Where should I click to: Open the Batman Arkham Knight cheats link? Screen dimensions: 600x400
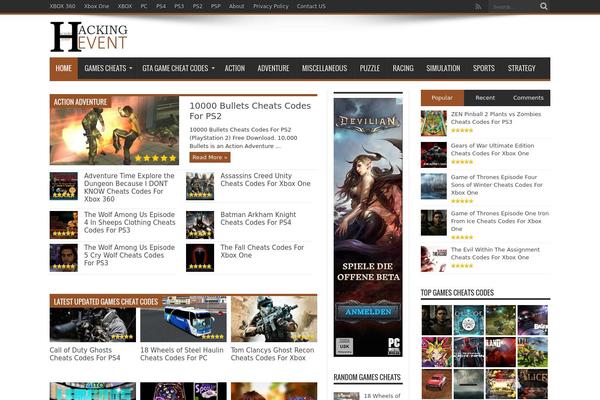[258, 219]
